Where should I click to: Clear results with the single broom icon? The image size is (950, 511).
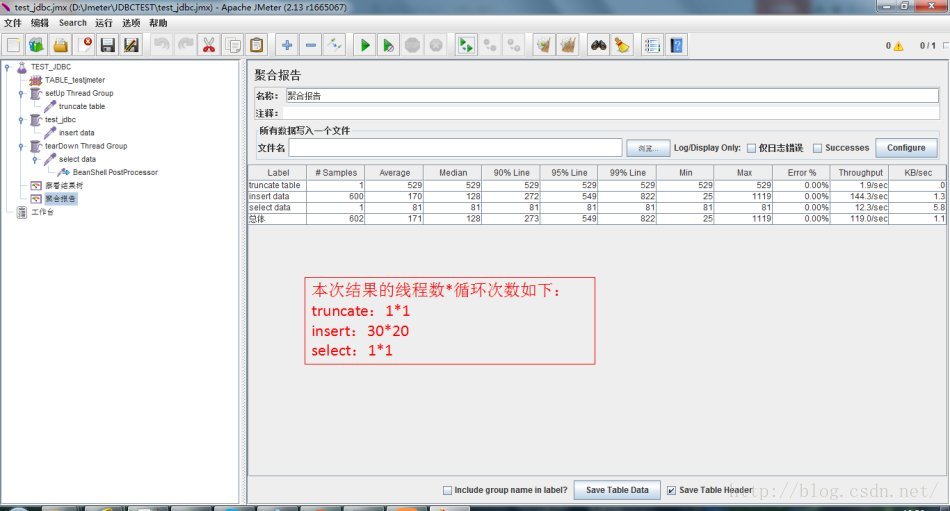click(x=544, y=45)
